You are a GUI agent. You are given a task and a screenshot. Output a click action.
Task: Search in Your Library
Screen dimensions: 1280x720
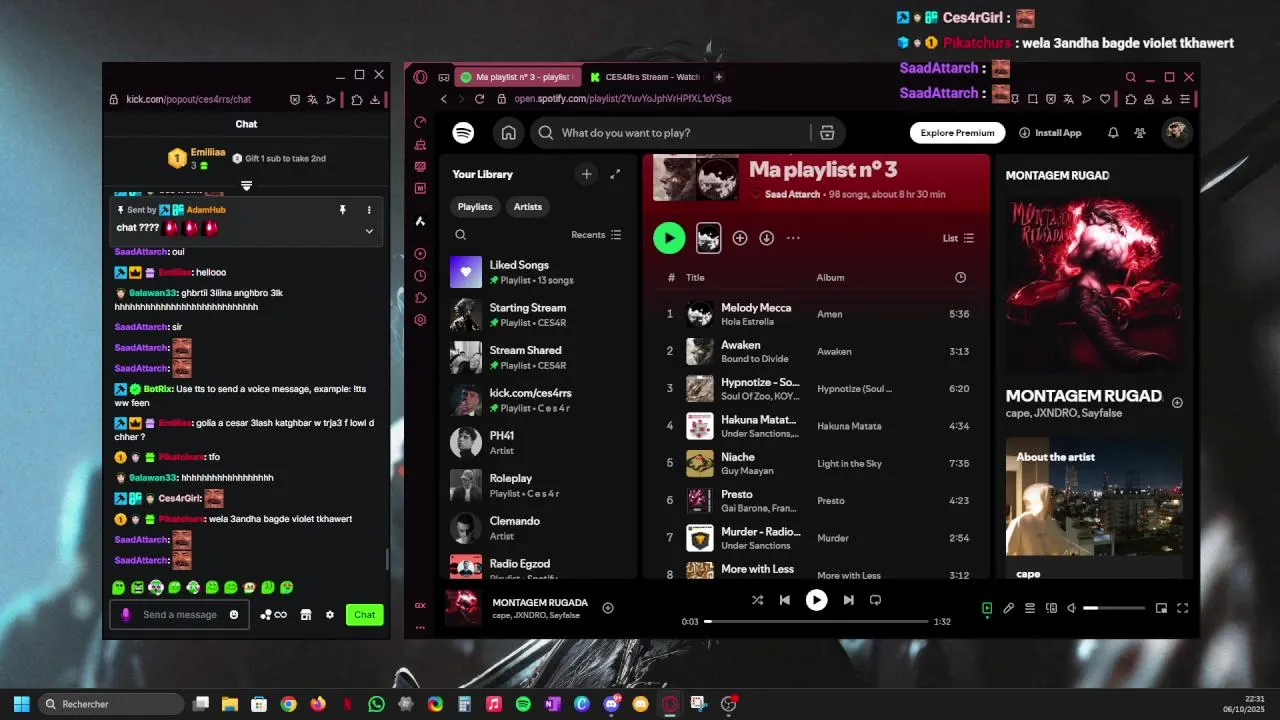click(x=461, y=235)
